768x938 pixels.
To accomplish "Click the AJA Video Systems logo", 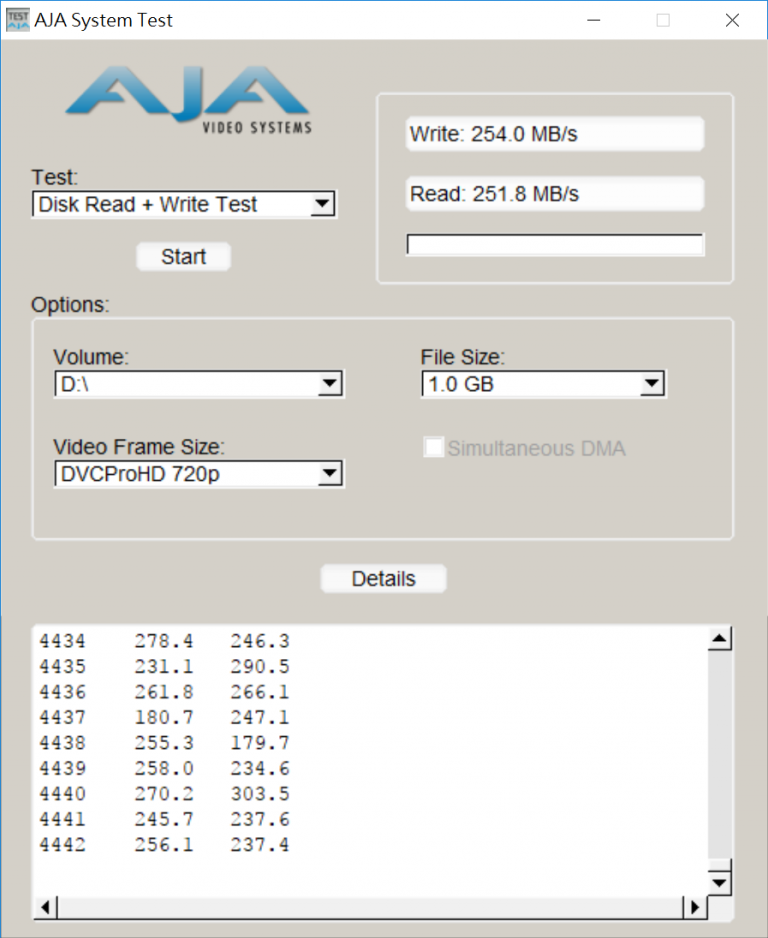I will tap(188, 99).
